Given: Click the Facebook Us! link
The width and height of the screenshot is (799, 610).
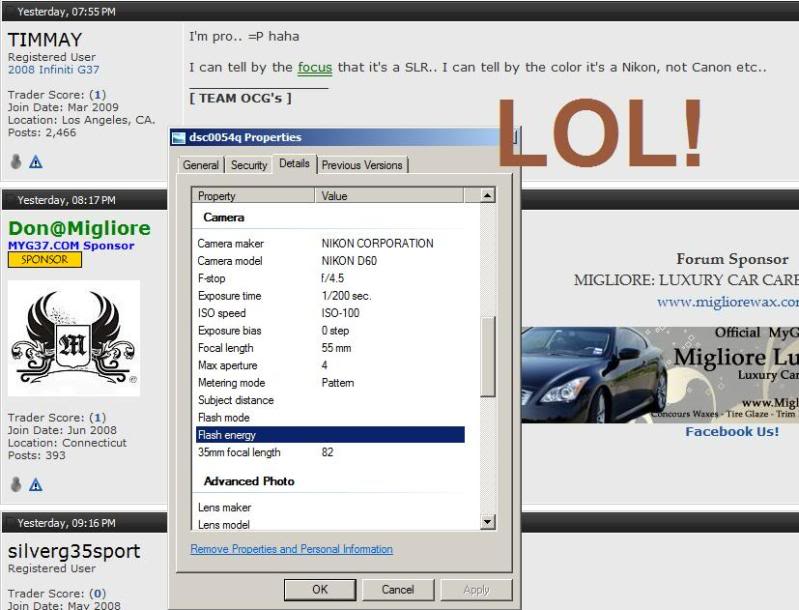Looking at the screenshot, I should pyautogui.click(x=732, y=432).
